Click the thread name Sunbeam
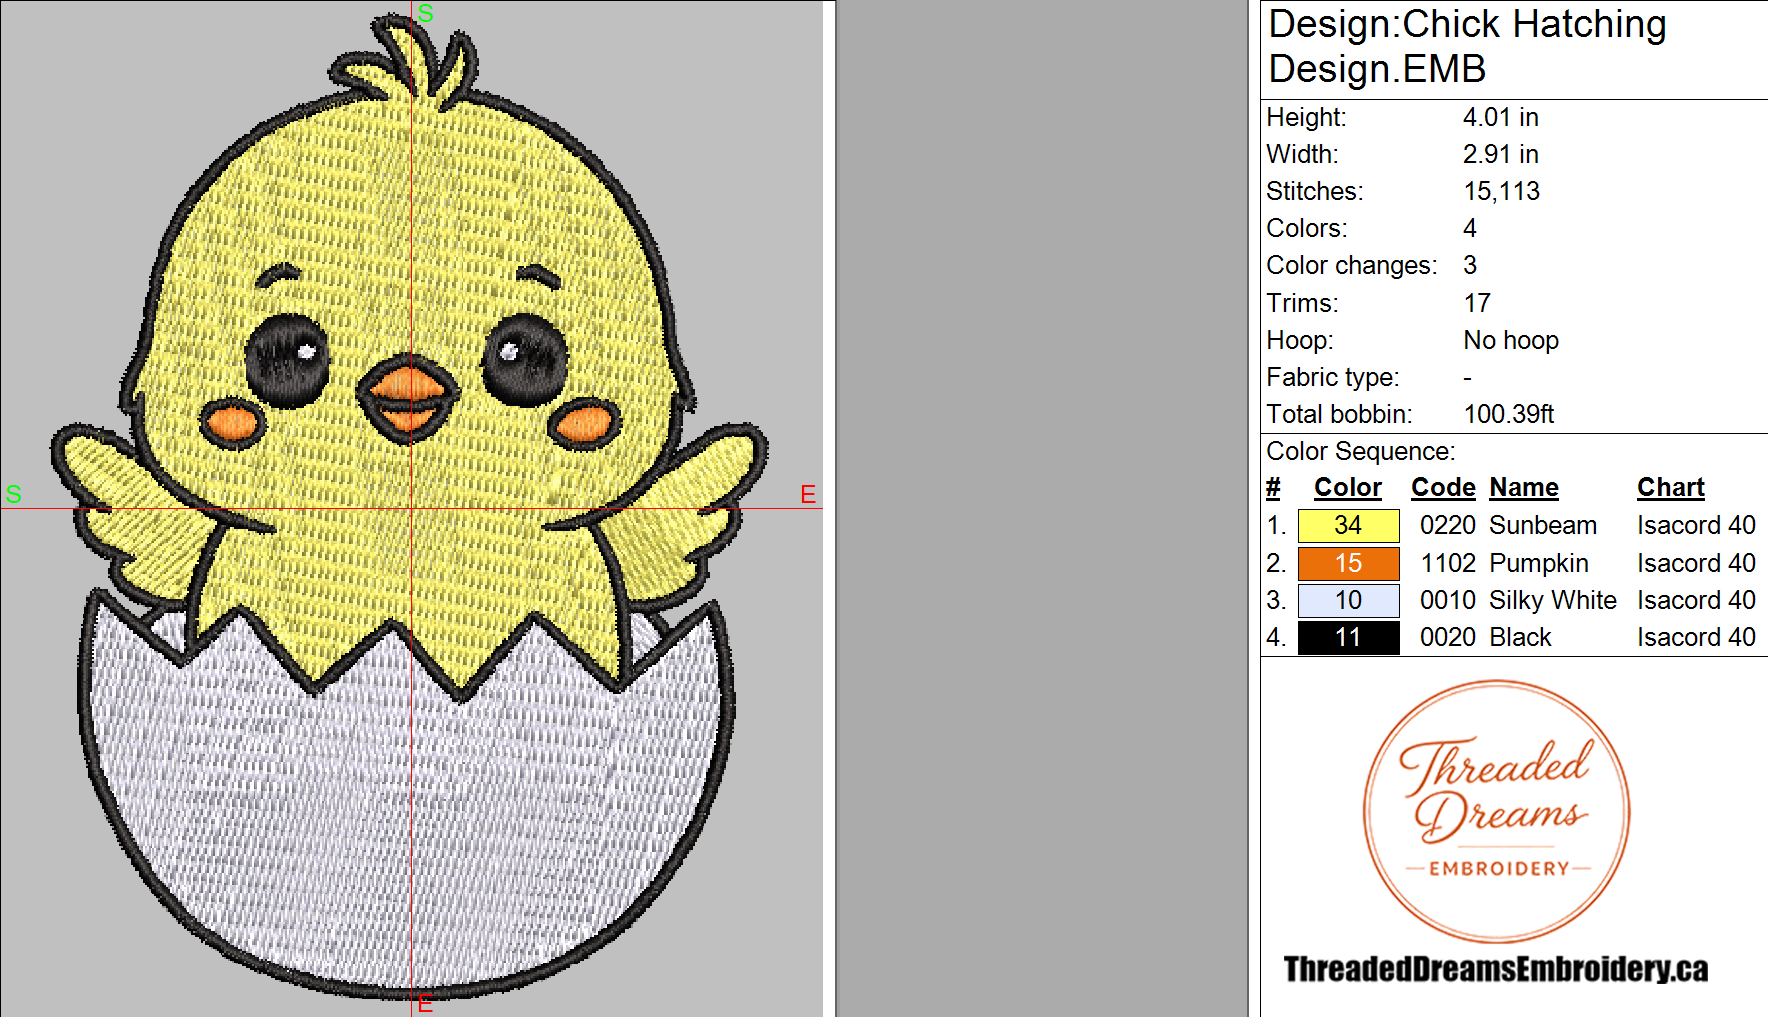 pyautogui.click(x=1543, y=526)
